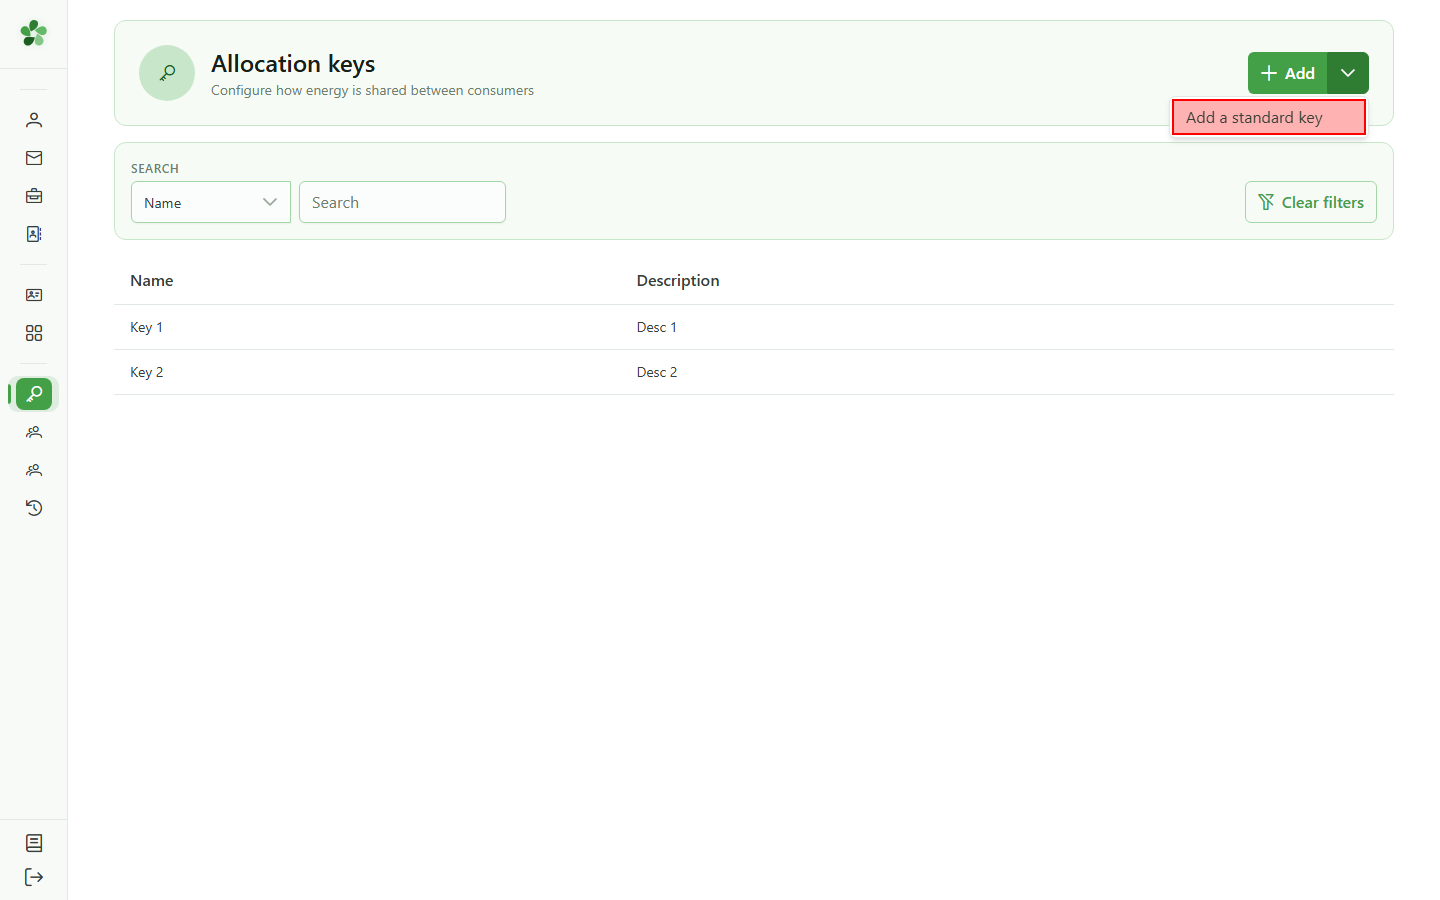This screenshot has width=1440, height=900.
Task: Click the green Add button
Action: (x=1288, y=73)
